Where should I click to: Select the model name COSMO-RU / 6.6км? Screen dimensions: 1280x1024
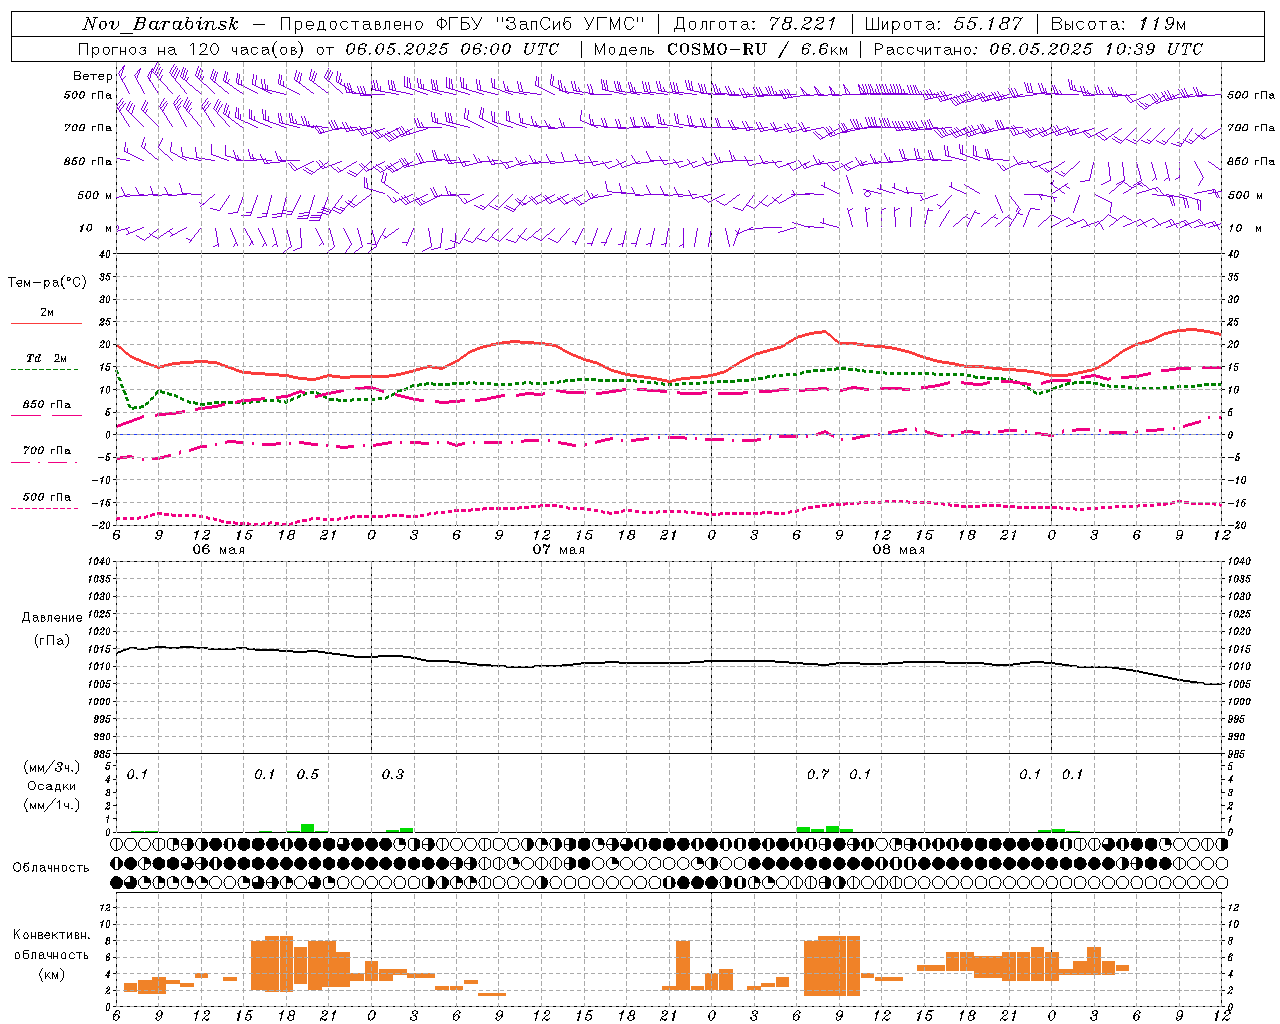click(x=757, y=49)
